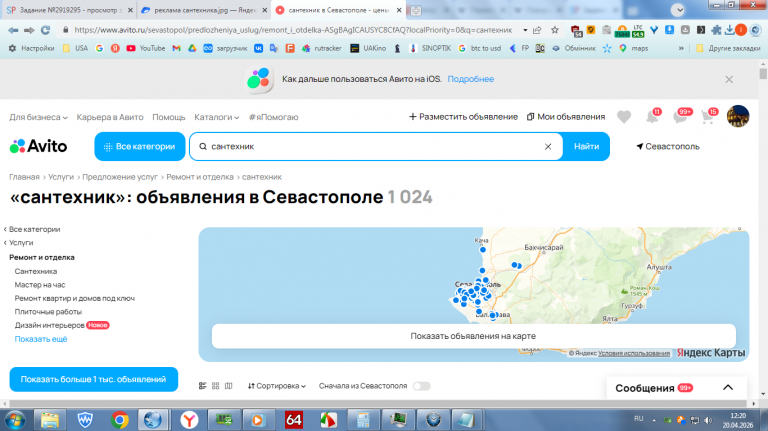This screenshot has width=768, height=431.
Task: Show more bookmarks with chevron
Action: click(x=681, y=48)
